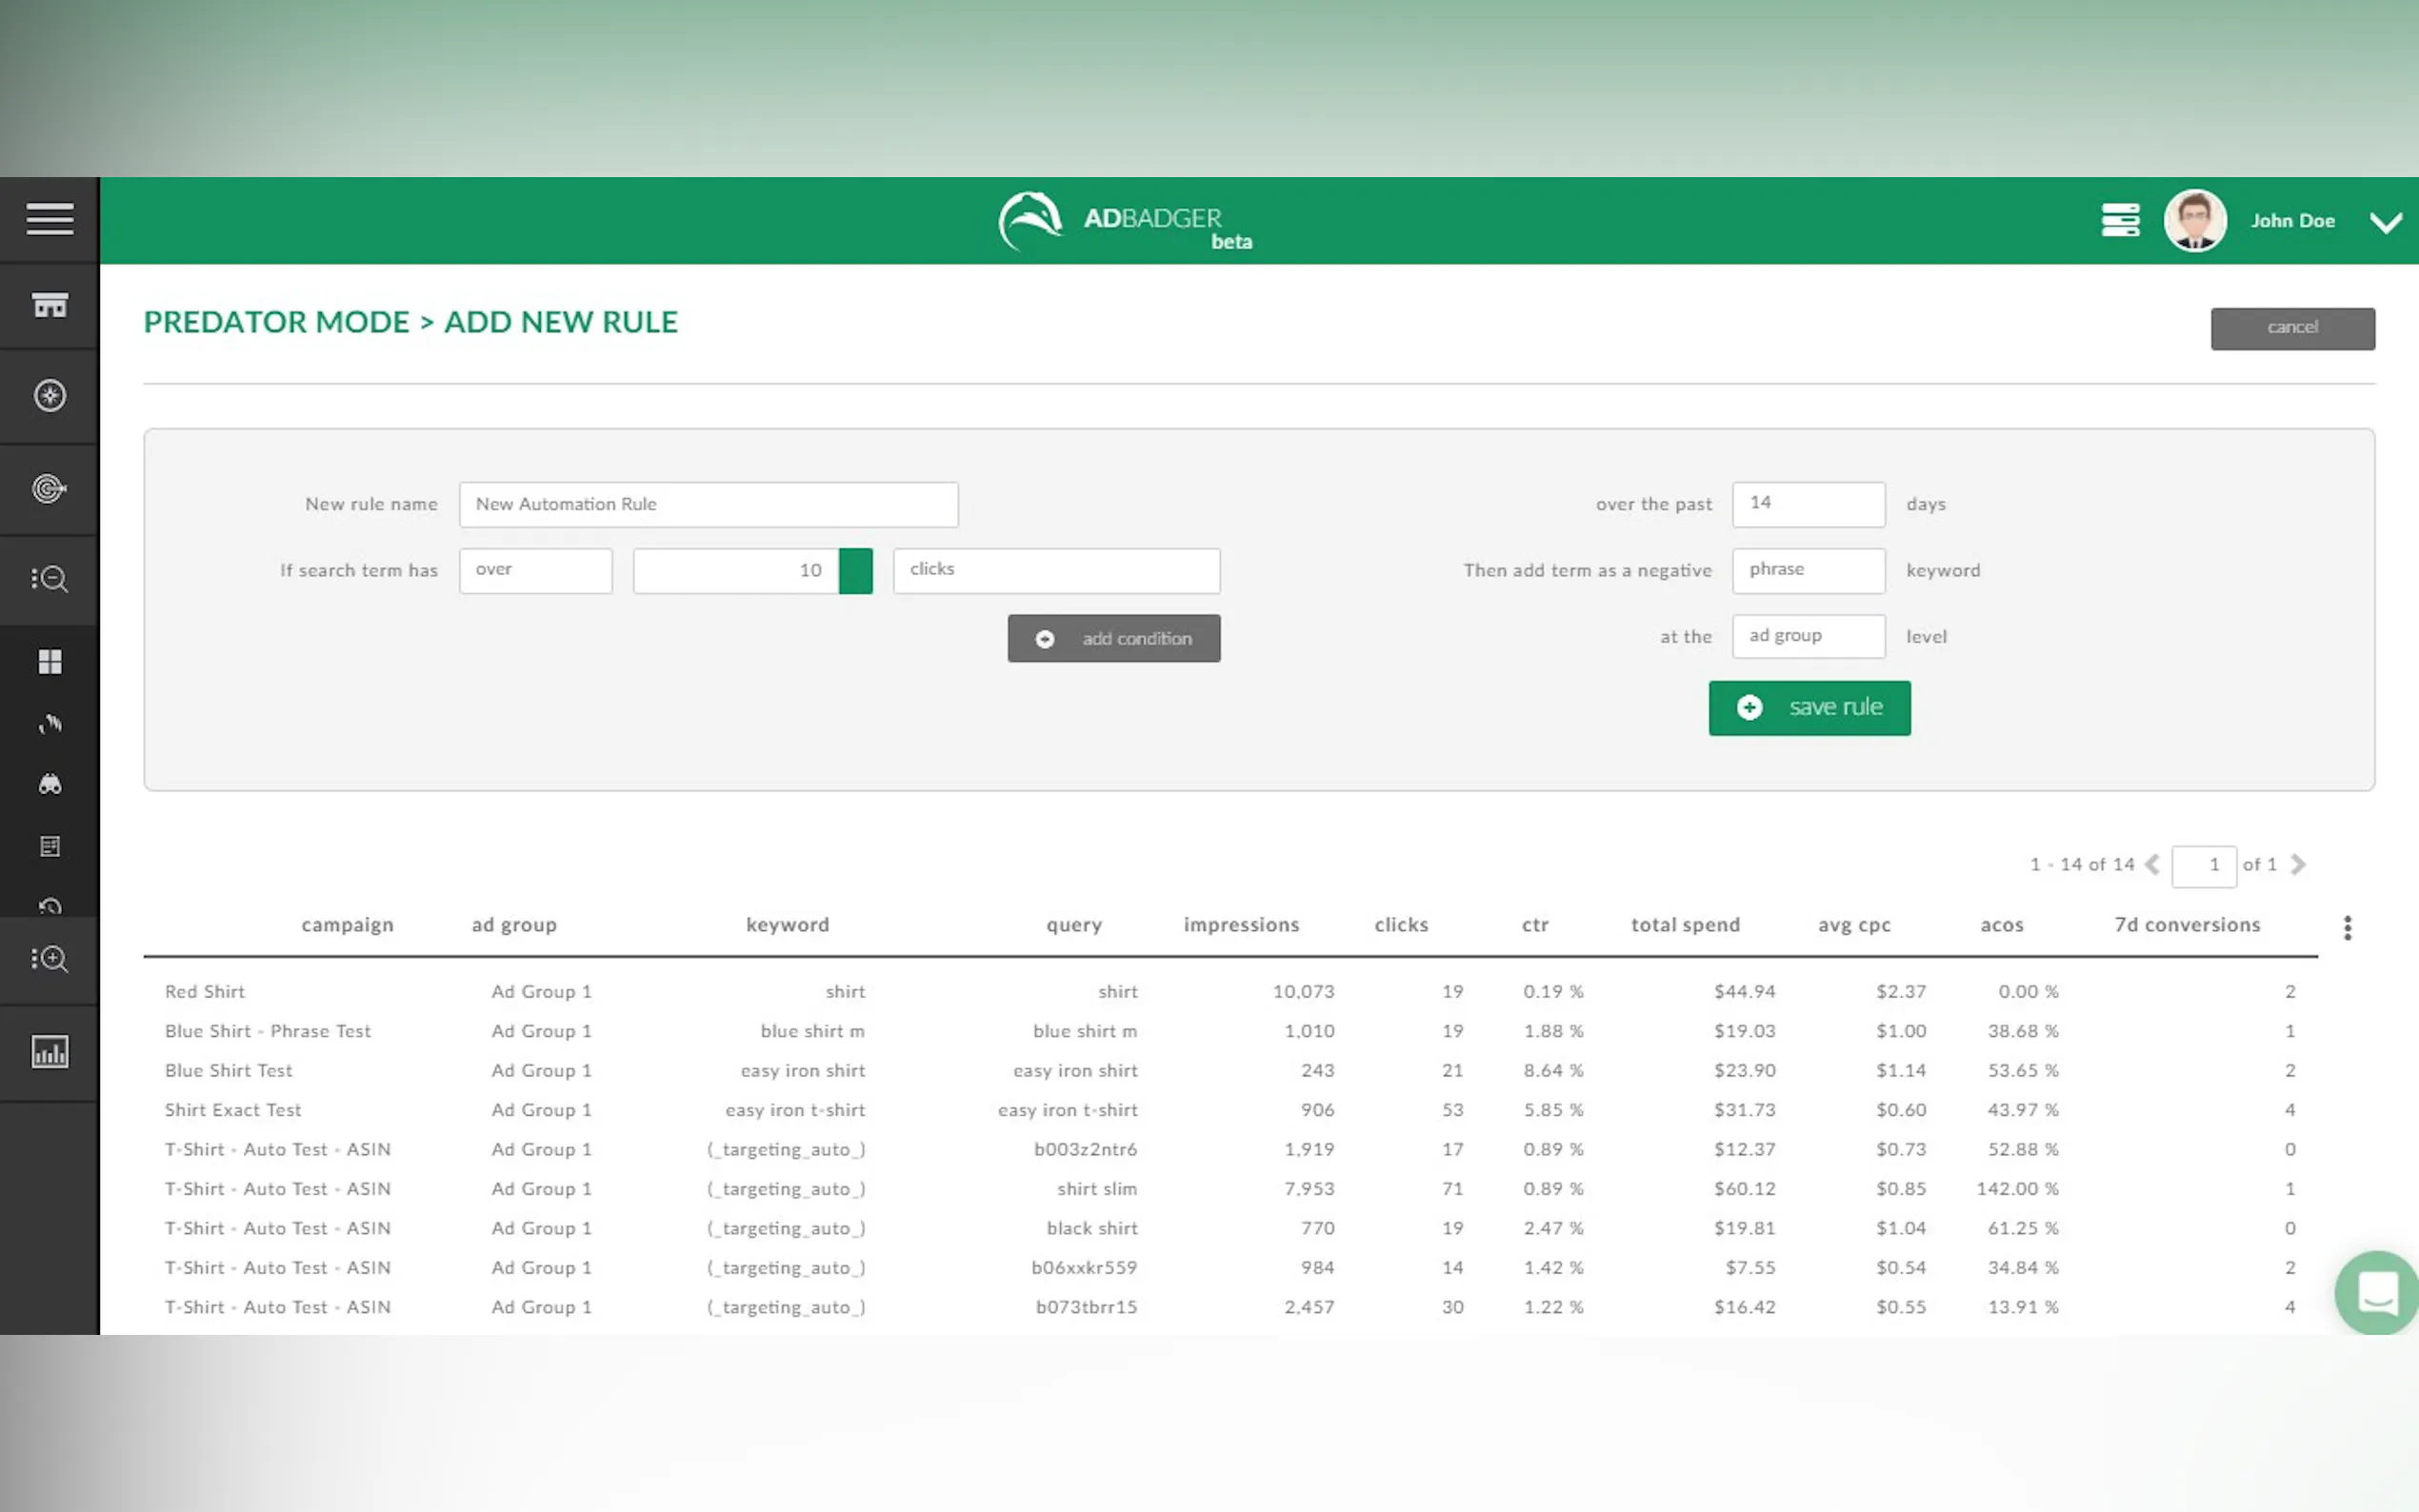Expand the John Doe account dropdown arrow
This screenshot has width=2419, height=1512.
point(2386,222)
